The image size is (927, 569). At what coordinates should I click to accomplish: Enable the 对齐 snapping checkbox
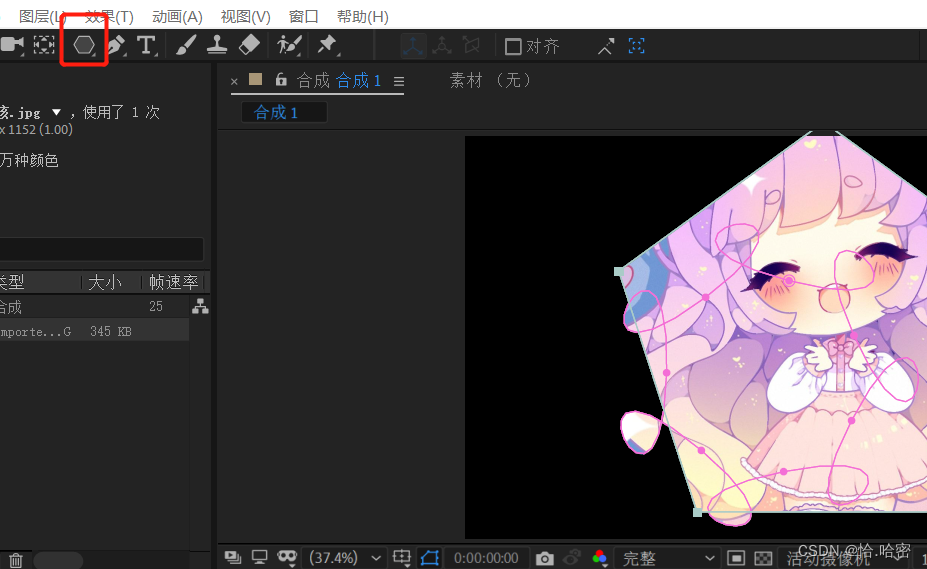(513, 46)
